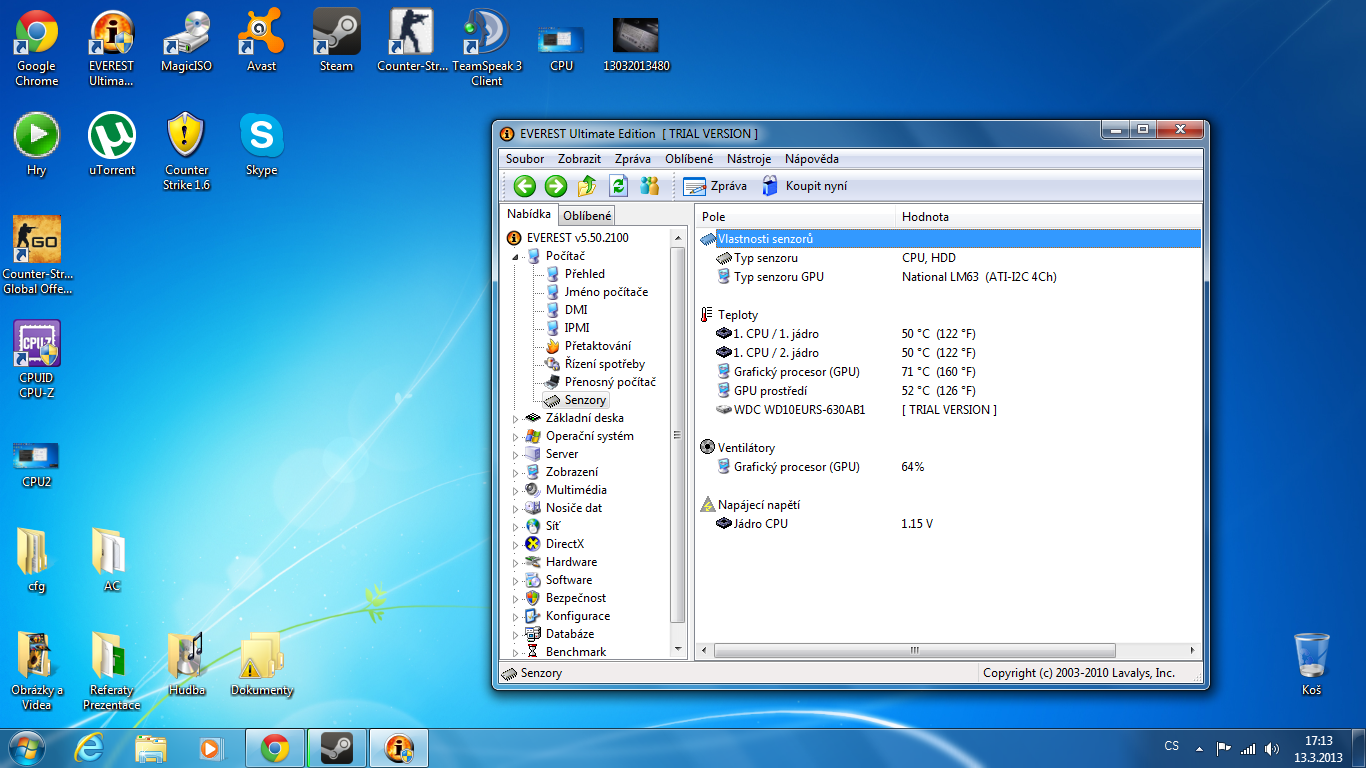Screen dimensions: 1366x768
Task: Expand the Zobrazení node
Action: coord(517,473)
